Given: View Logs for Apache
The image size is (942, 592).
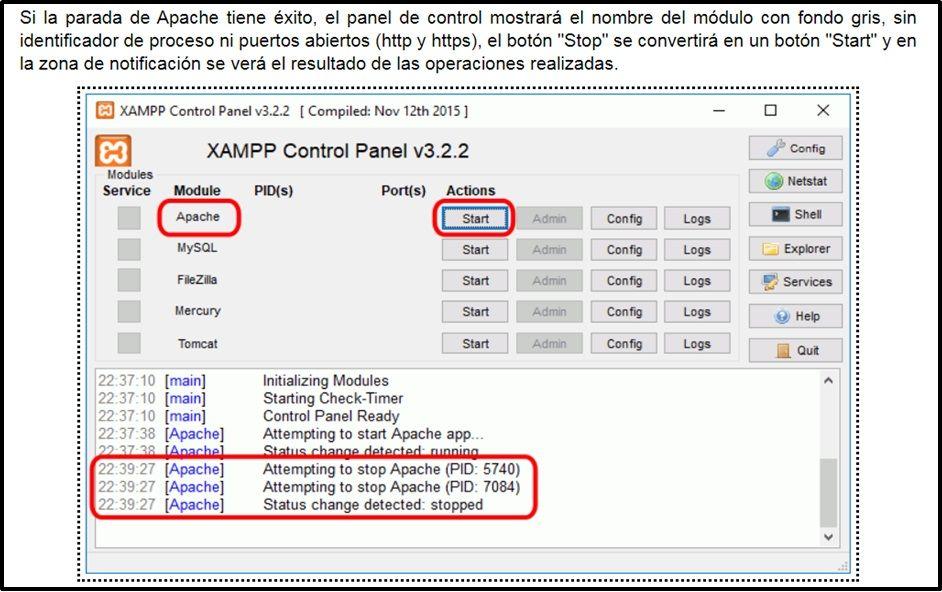Looking at the screenshot, I should click(x=697, y=219).
